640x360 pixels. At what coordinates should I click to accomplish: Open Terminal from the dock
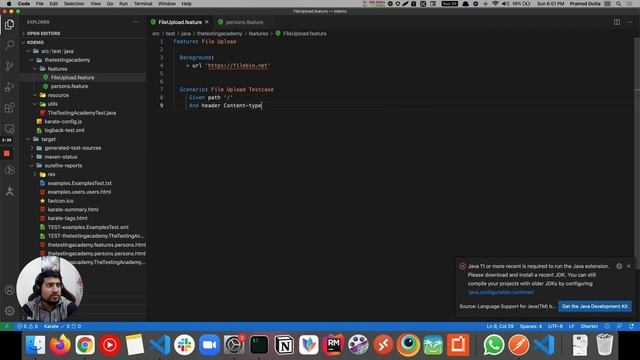pos(259,345)
